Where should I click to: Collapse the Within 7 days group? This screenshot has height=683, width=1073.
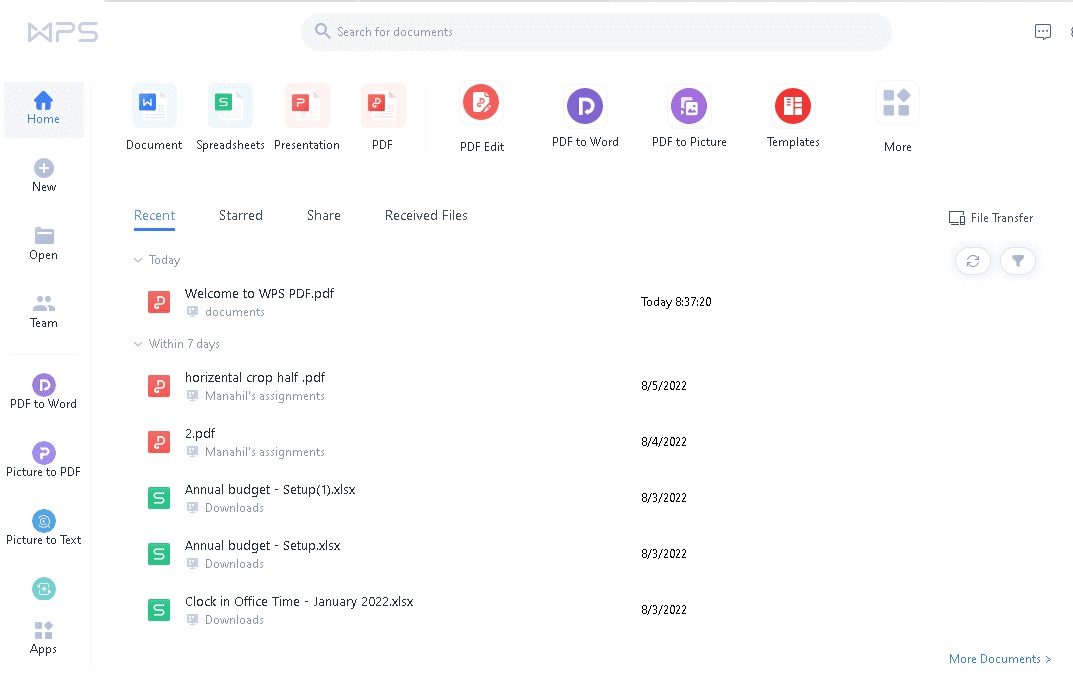pos(138,344)
